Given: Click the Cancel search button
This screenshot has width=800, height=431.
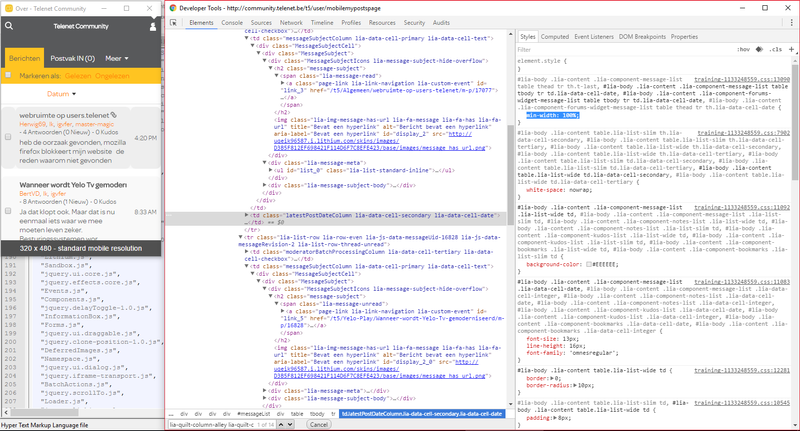Looking at the screenshot, I should pyautogui.click(x=319, y=424).
